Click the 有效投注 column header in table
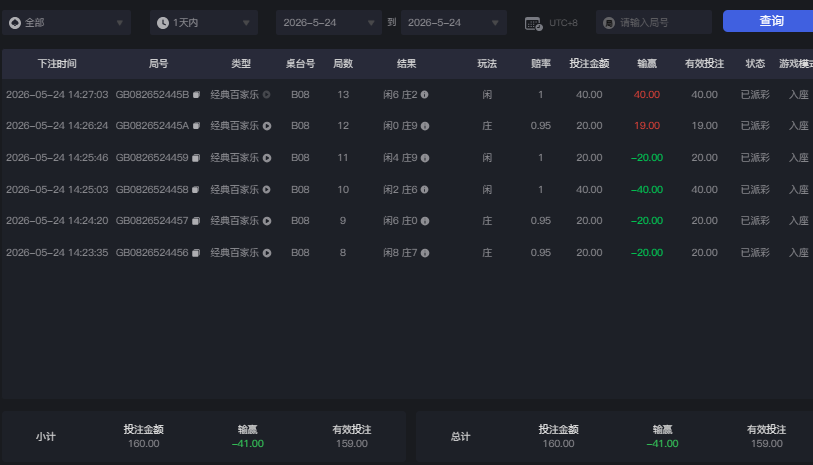813x465 pixels. (704, 64)
